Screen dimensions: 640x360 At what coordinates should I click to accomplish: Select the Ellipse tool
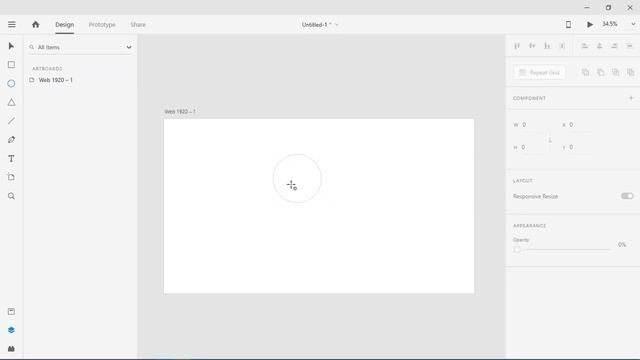pos(11,84)
